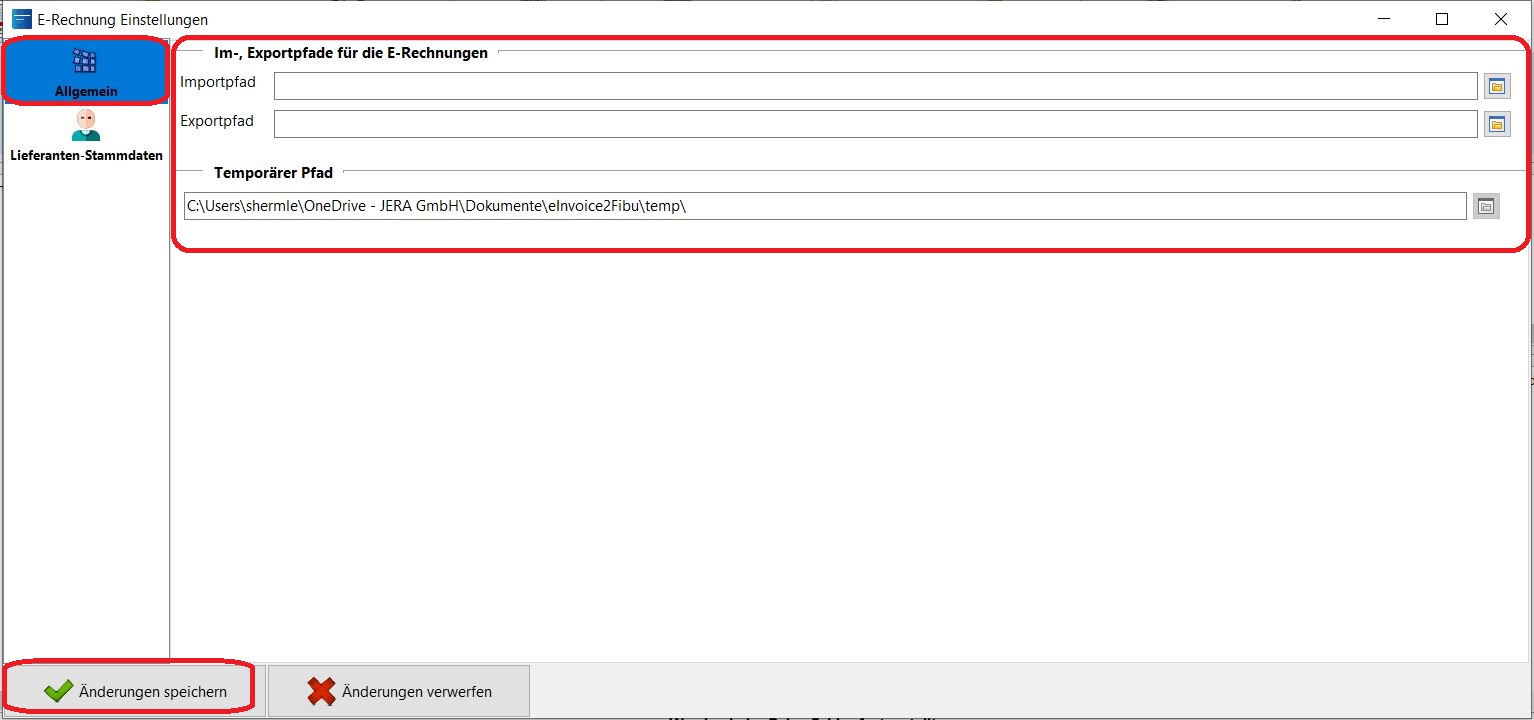Screen dimensions: 1534x720
Task: Open folder browser for Exportpfad
Action: click(x=1497, y=124)
